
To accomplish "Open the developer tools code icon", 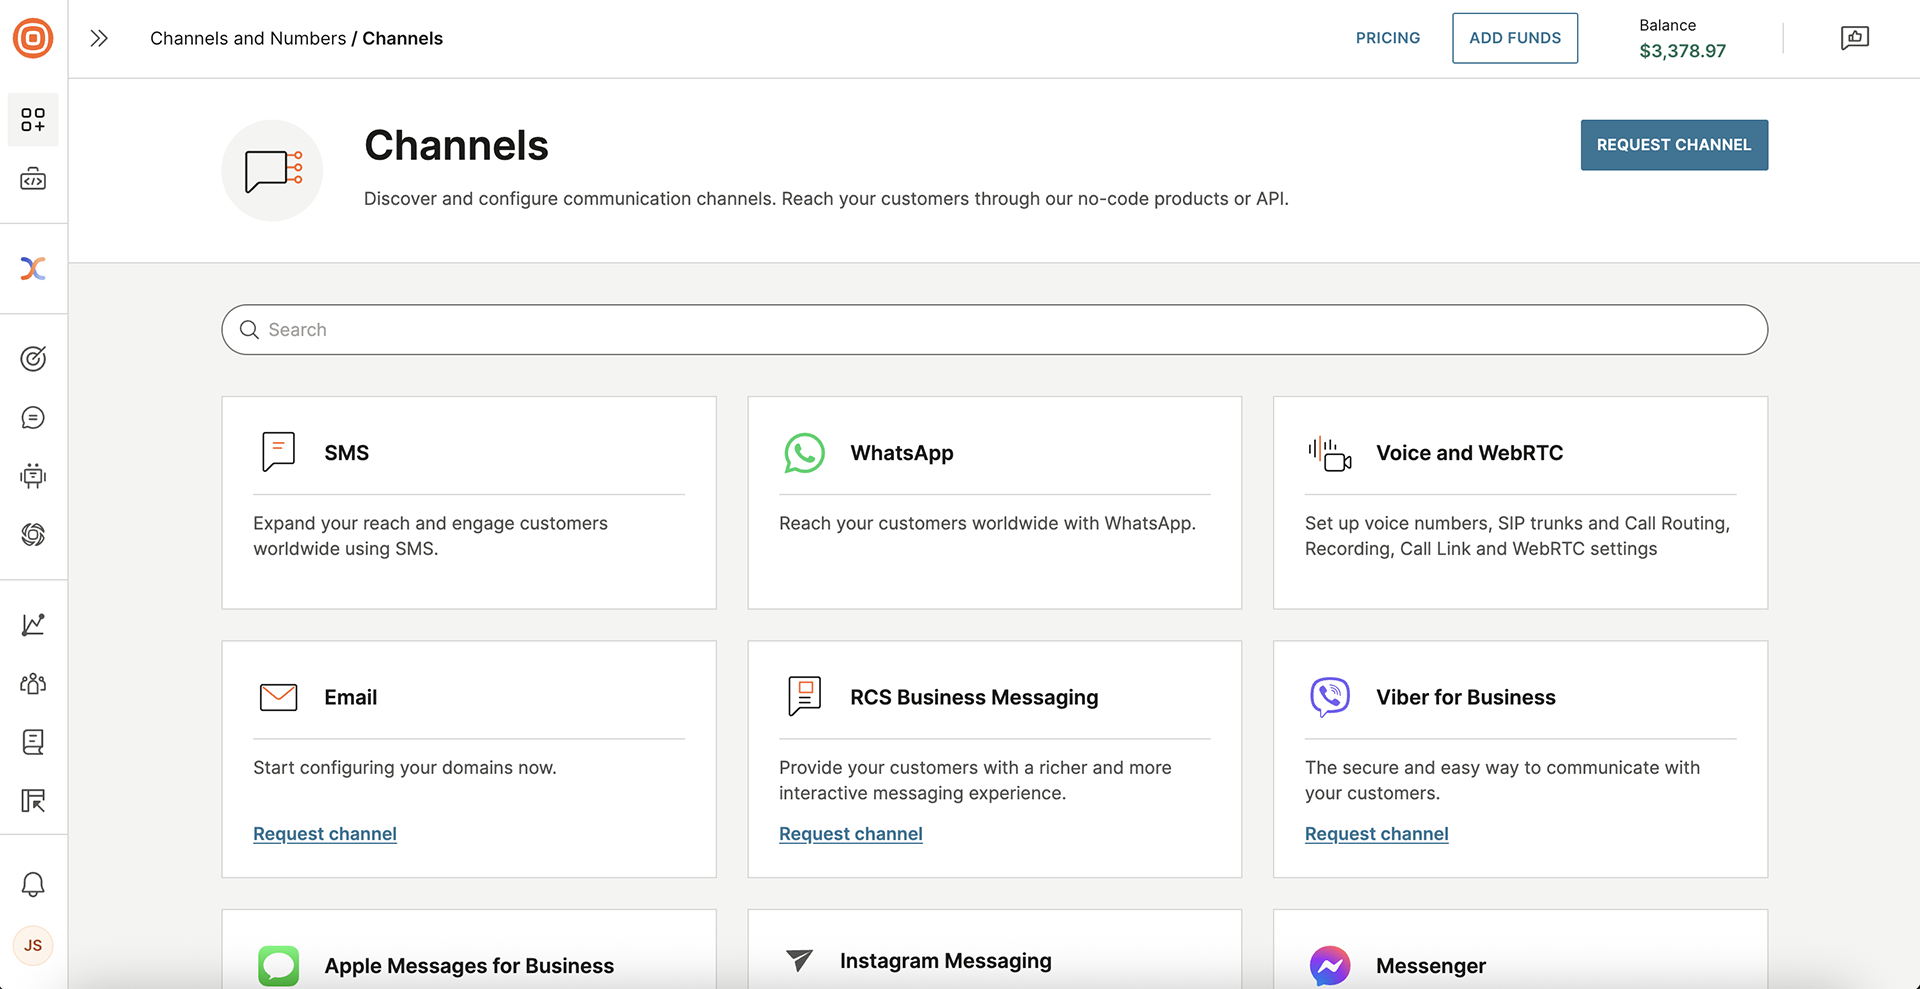I will tap(33, 180).
